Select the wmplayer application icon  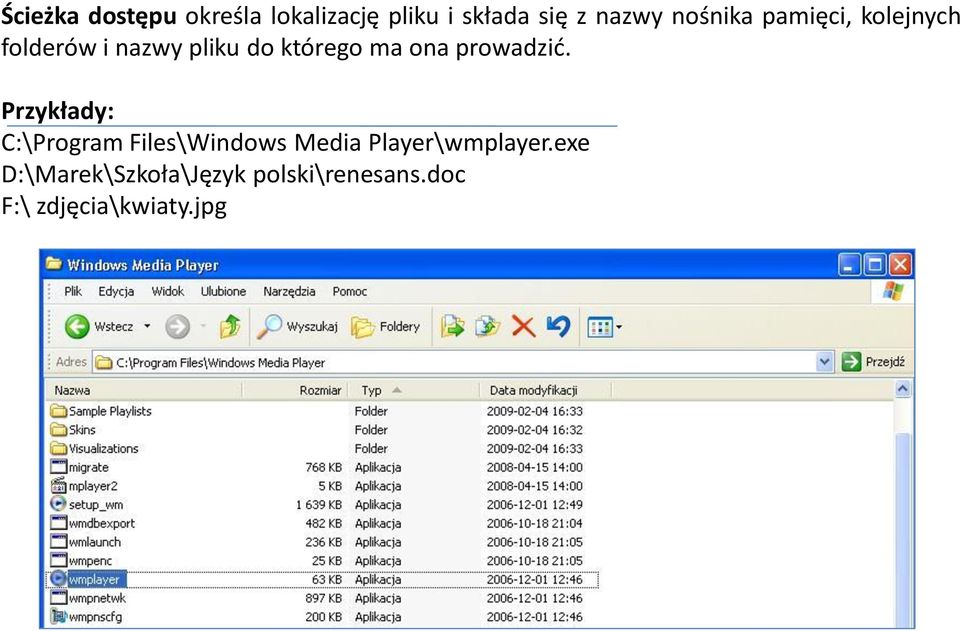(58, 579)
